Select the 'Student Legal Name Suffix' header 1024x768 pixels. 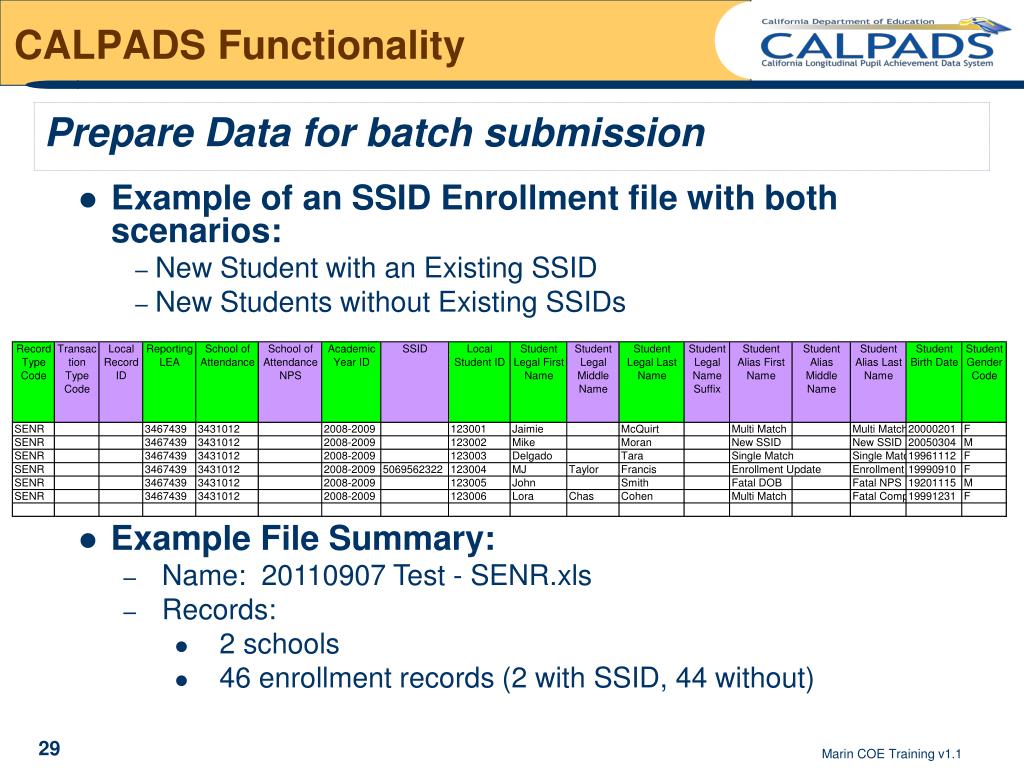(707, 382)
